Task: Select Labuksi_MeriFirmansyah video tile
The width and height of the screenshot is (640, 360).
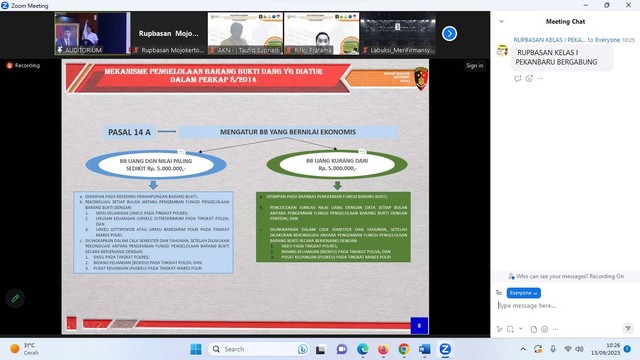Action: [x=398, y=33]
